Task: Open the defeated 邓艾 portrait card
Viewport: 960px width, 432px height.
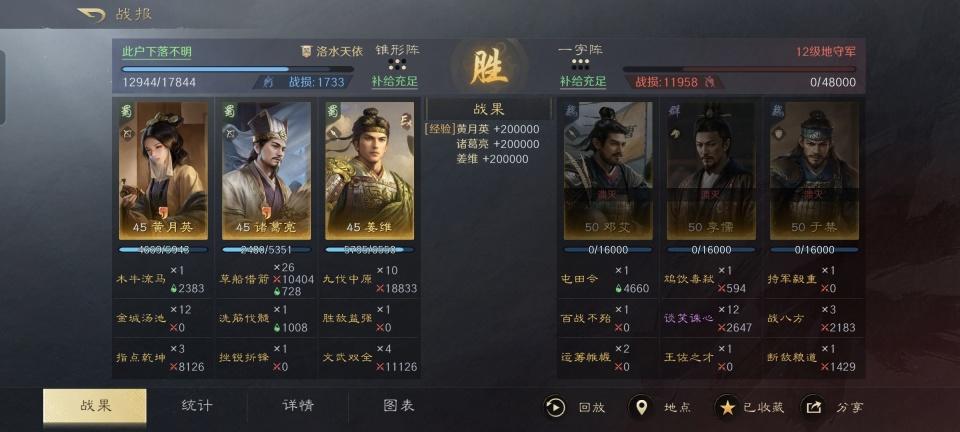Action: pyautogui.click(x=608, y=170)
